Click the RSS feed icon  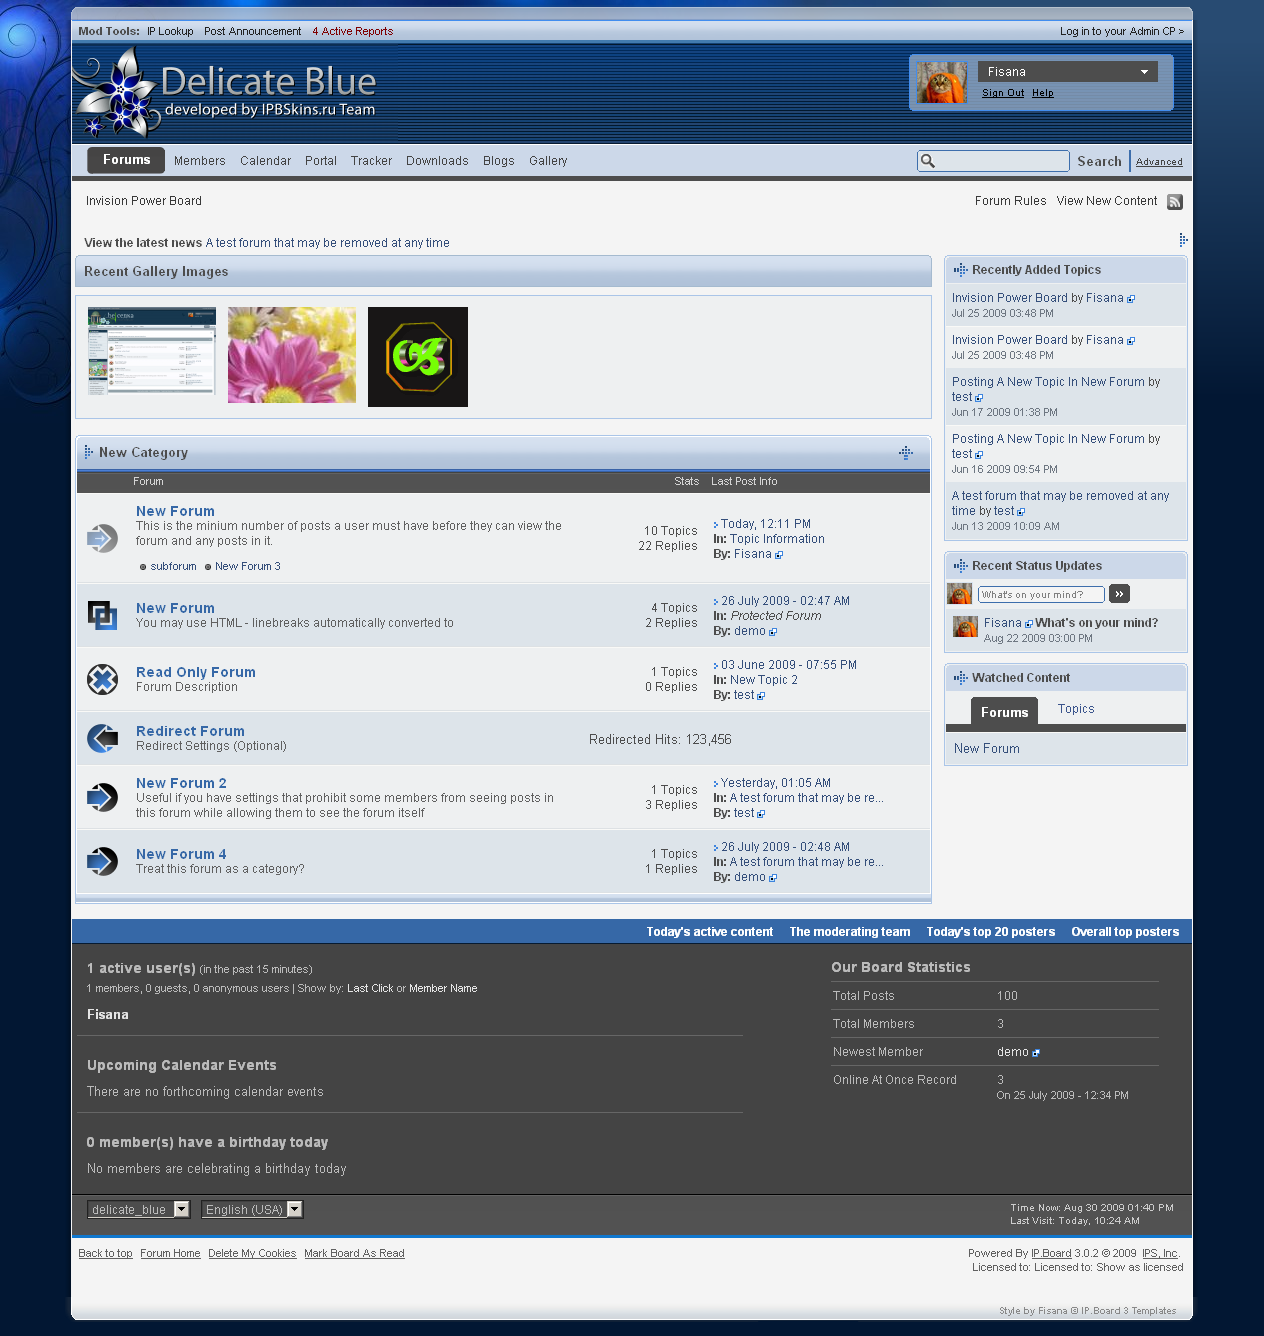pos(1175,202)
